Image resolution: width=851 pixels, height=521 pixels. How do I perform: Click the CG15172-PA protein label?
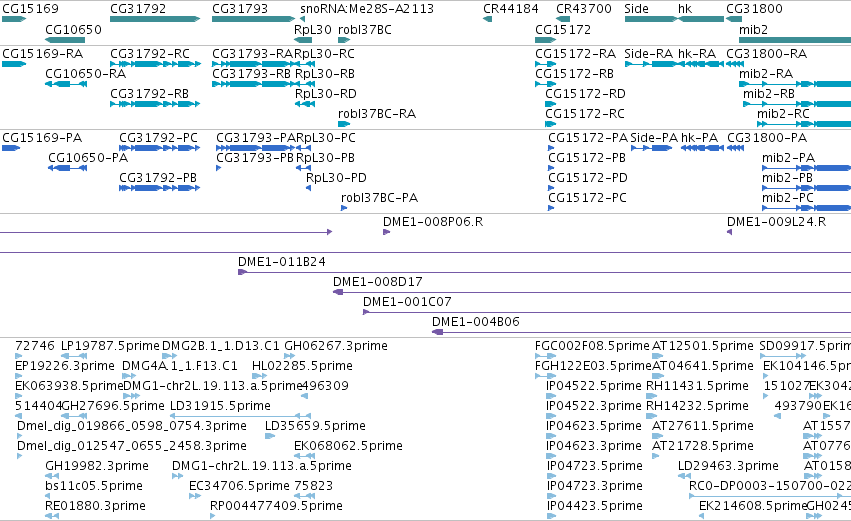pos(588,138)
